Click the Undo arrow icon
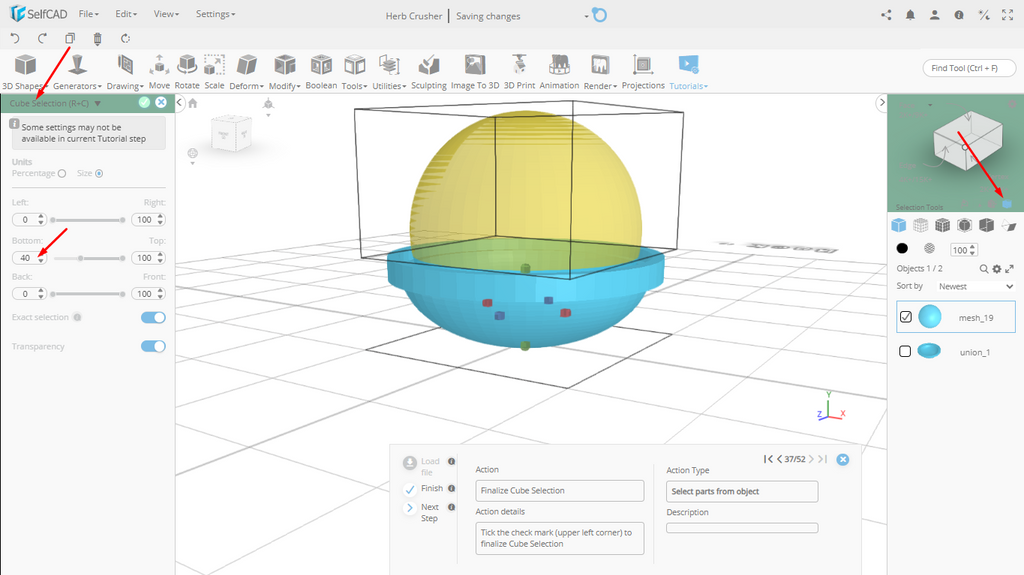The width and height of the screenshot is (1024, 575). pos(15,39)
